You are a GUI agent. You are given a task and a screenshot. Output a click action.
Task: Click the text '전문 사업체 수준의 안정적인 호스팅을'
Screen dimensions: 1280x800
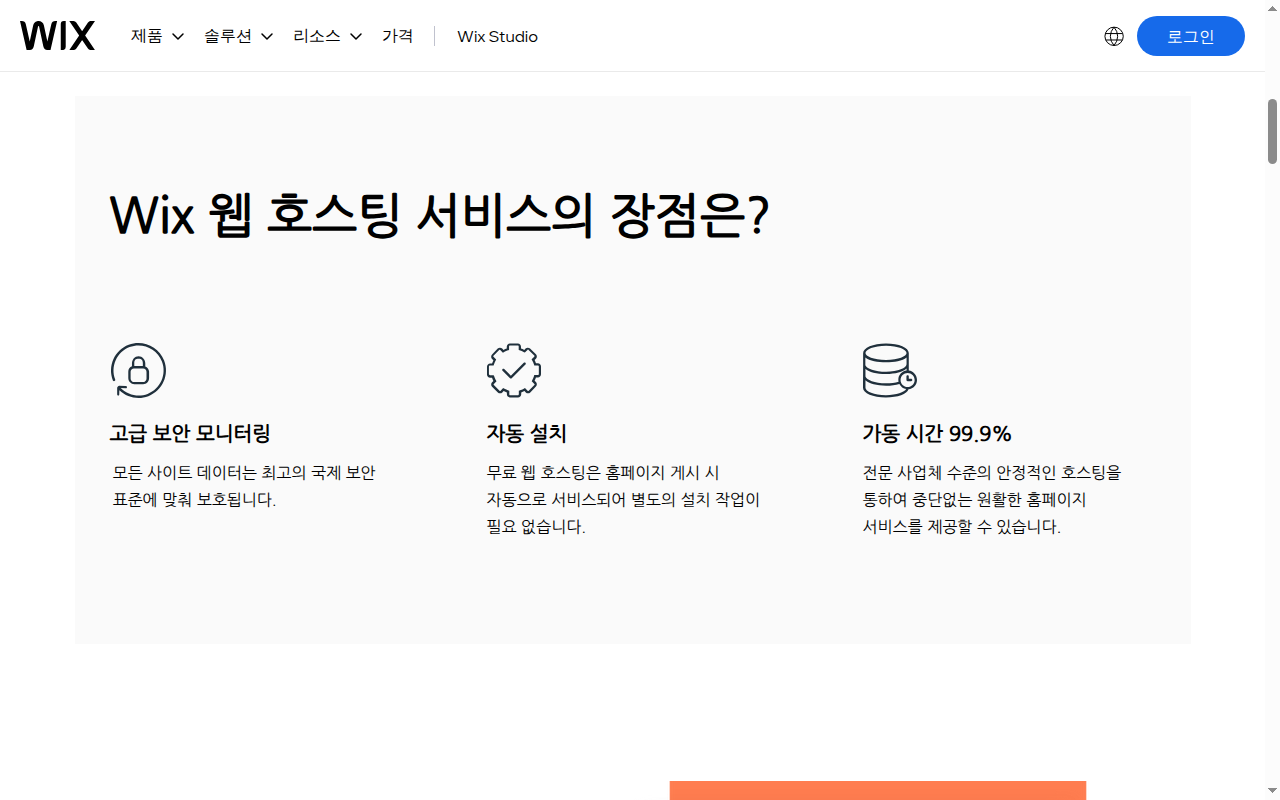click(992, 472)
